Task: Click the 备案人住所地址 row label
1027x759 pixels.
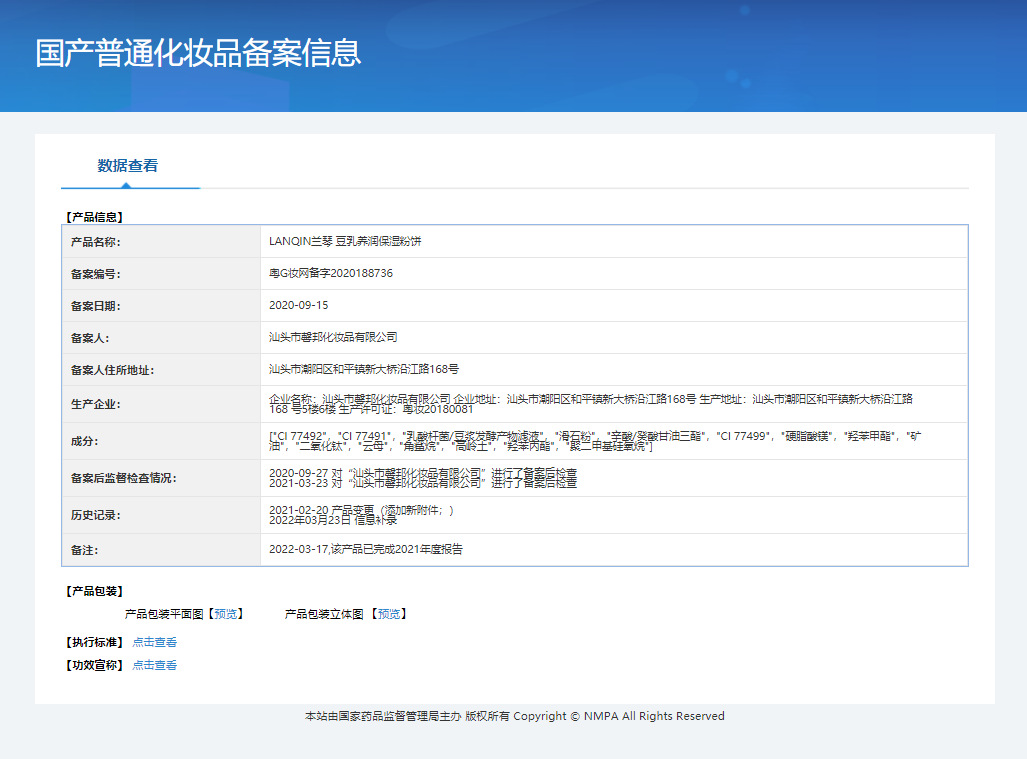Action: (113, 370)
